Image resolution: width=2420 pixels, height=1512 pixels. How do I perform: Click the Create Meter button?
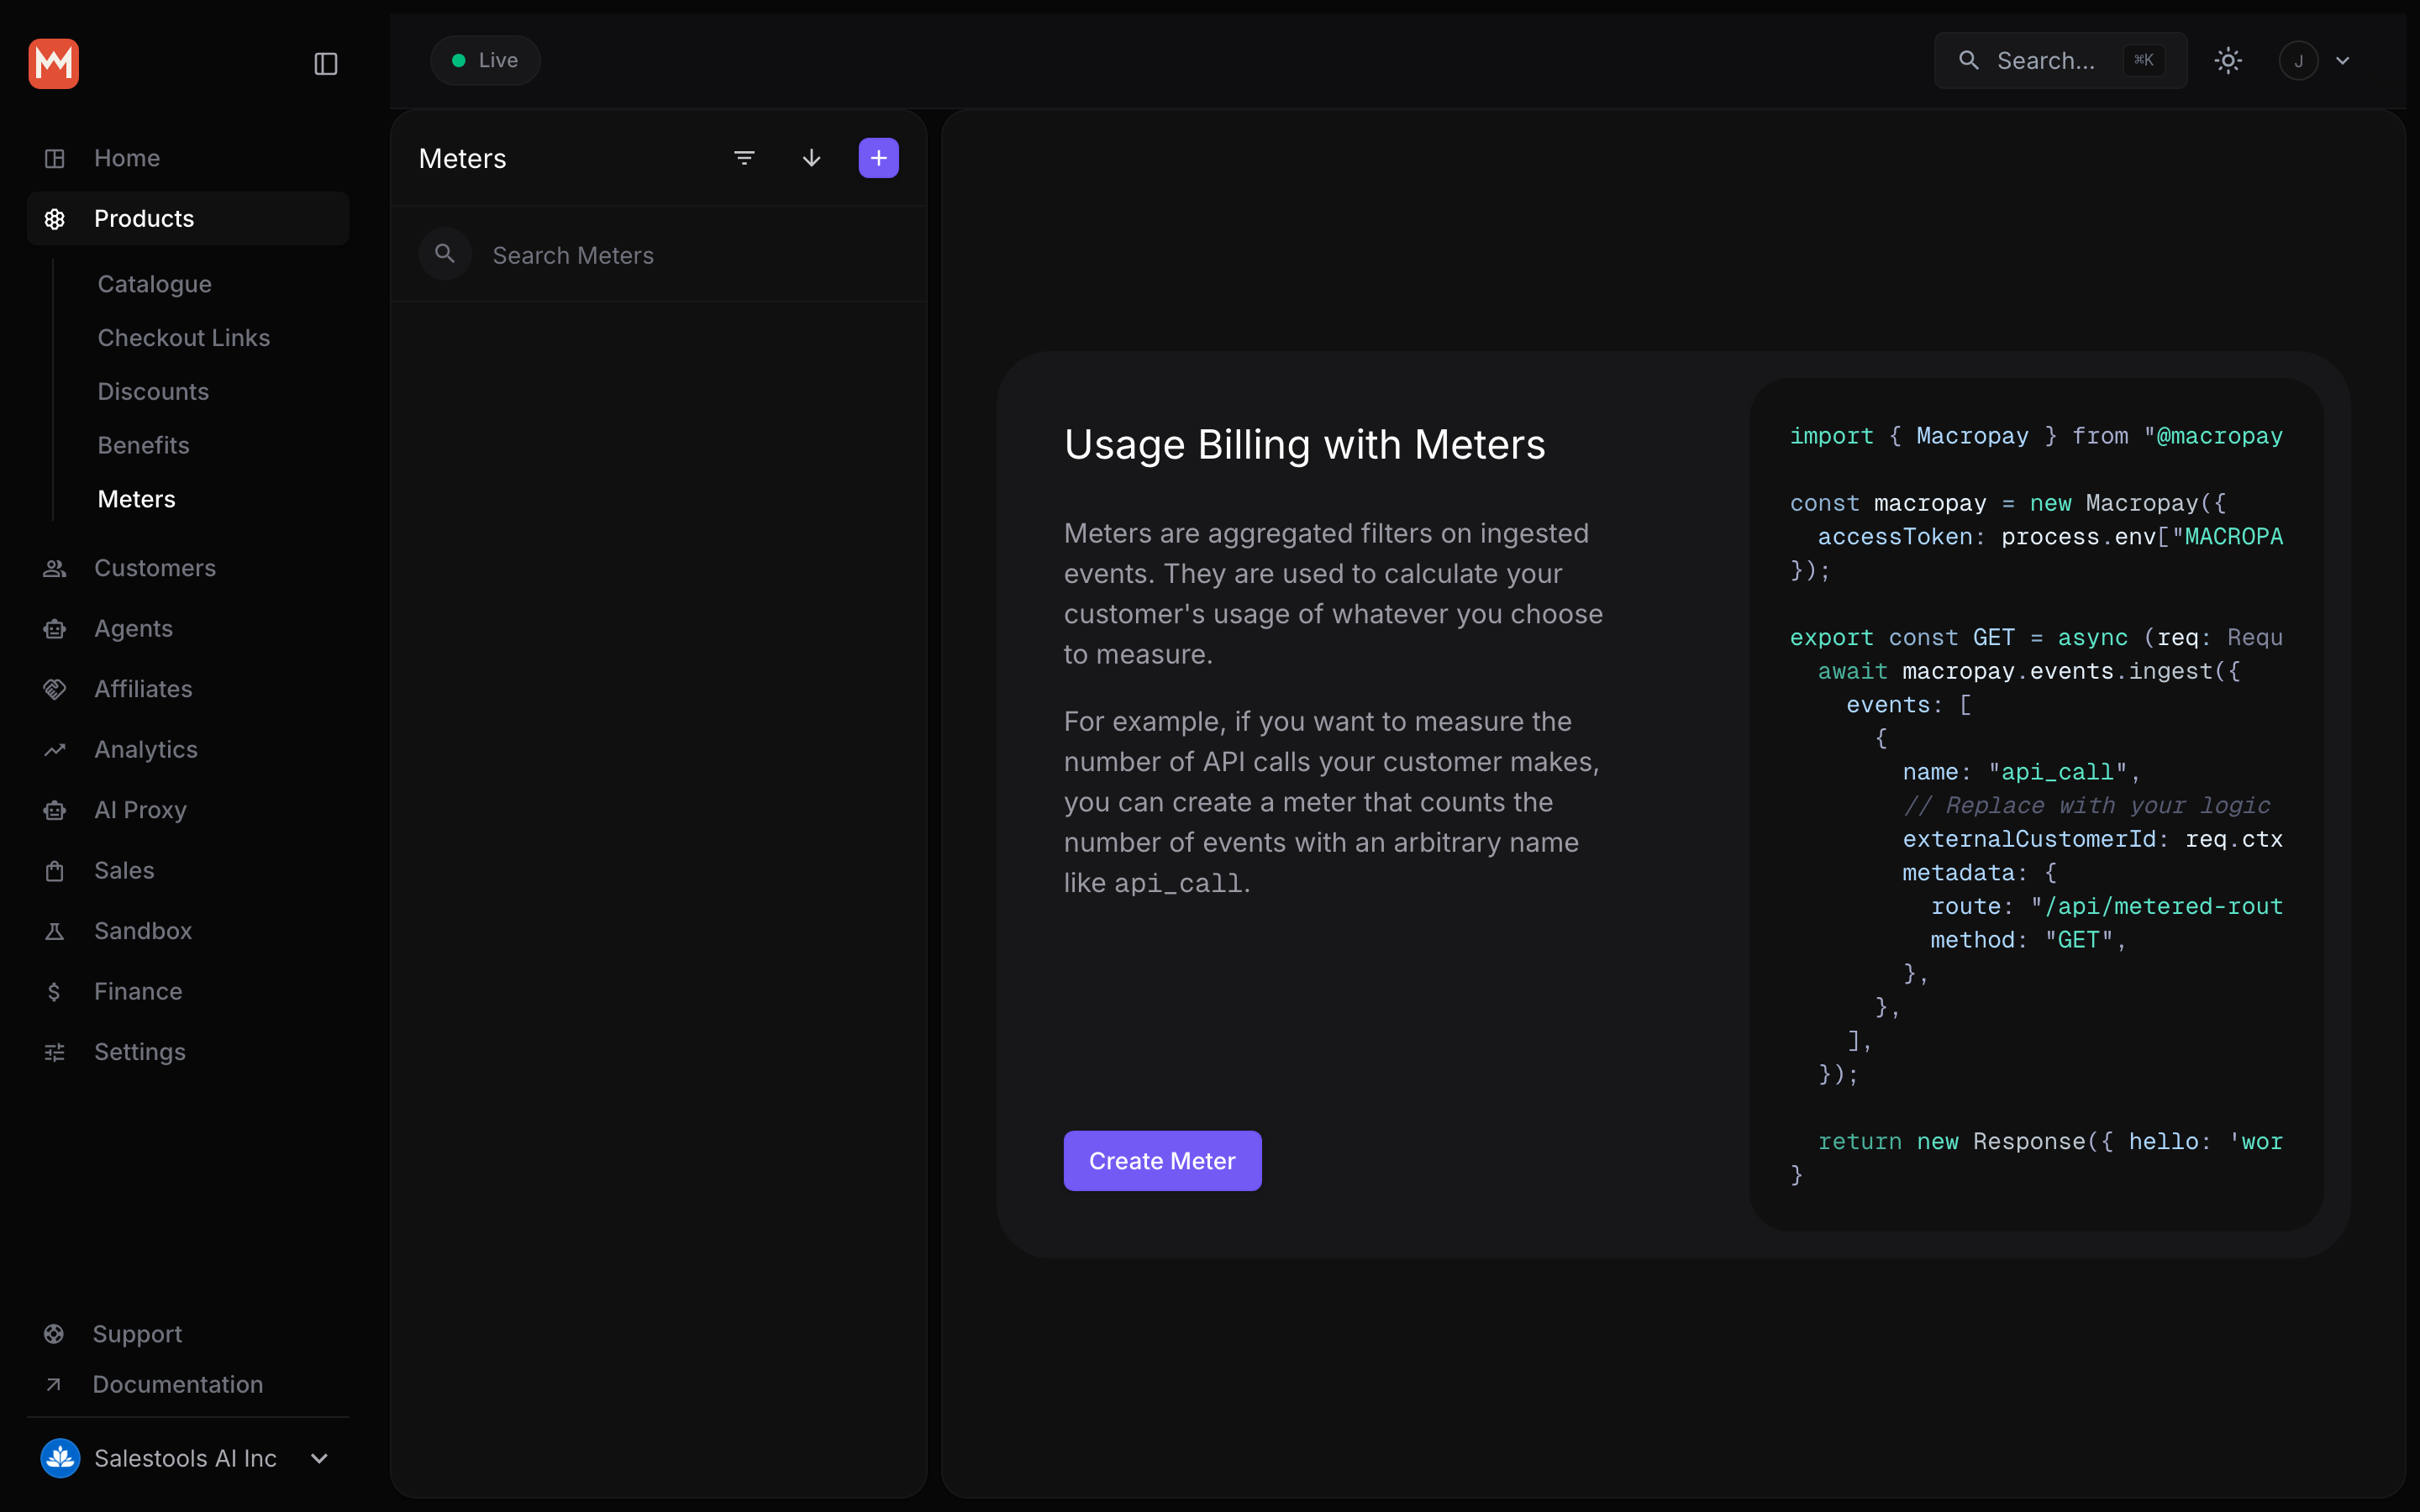point(1162,1161)
